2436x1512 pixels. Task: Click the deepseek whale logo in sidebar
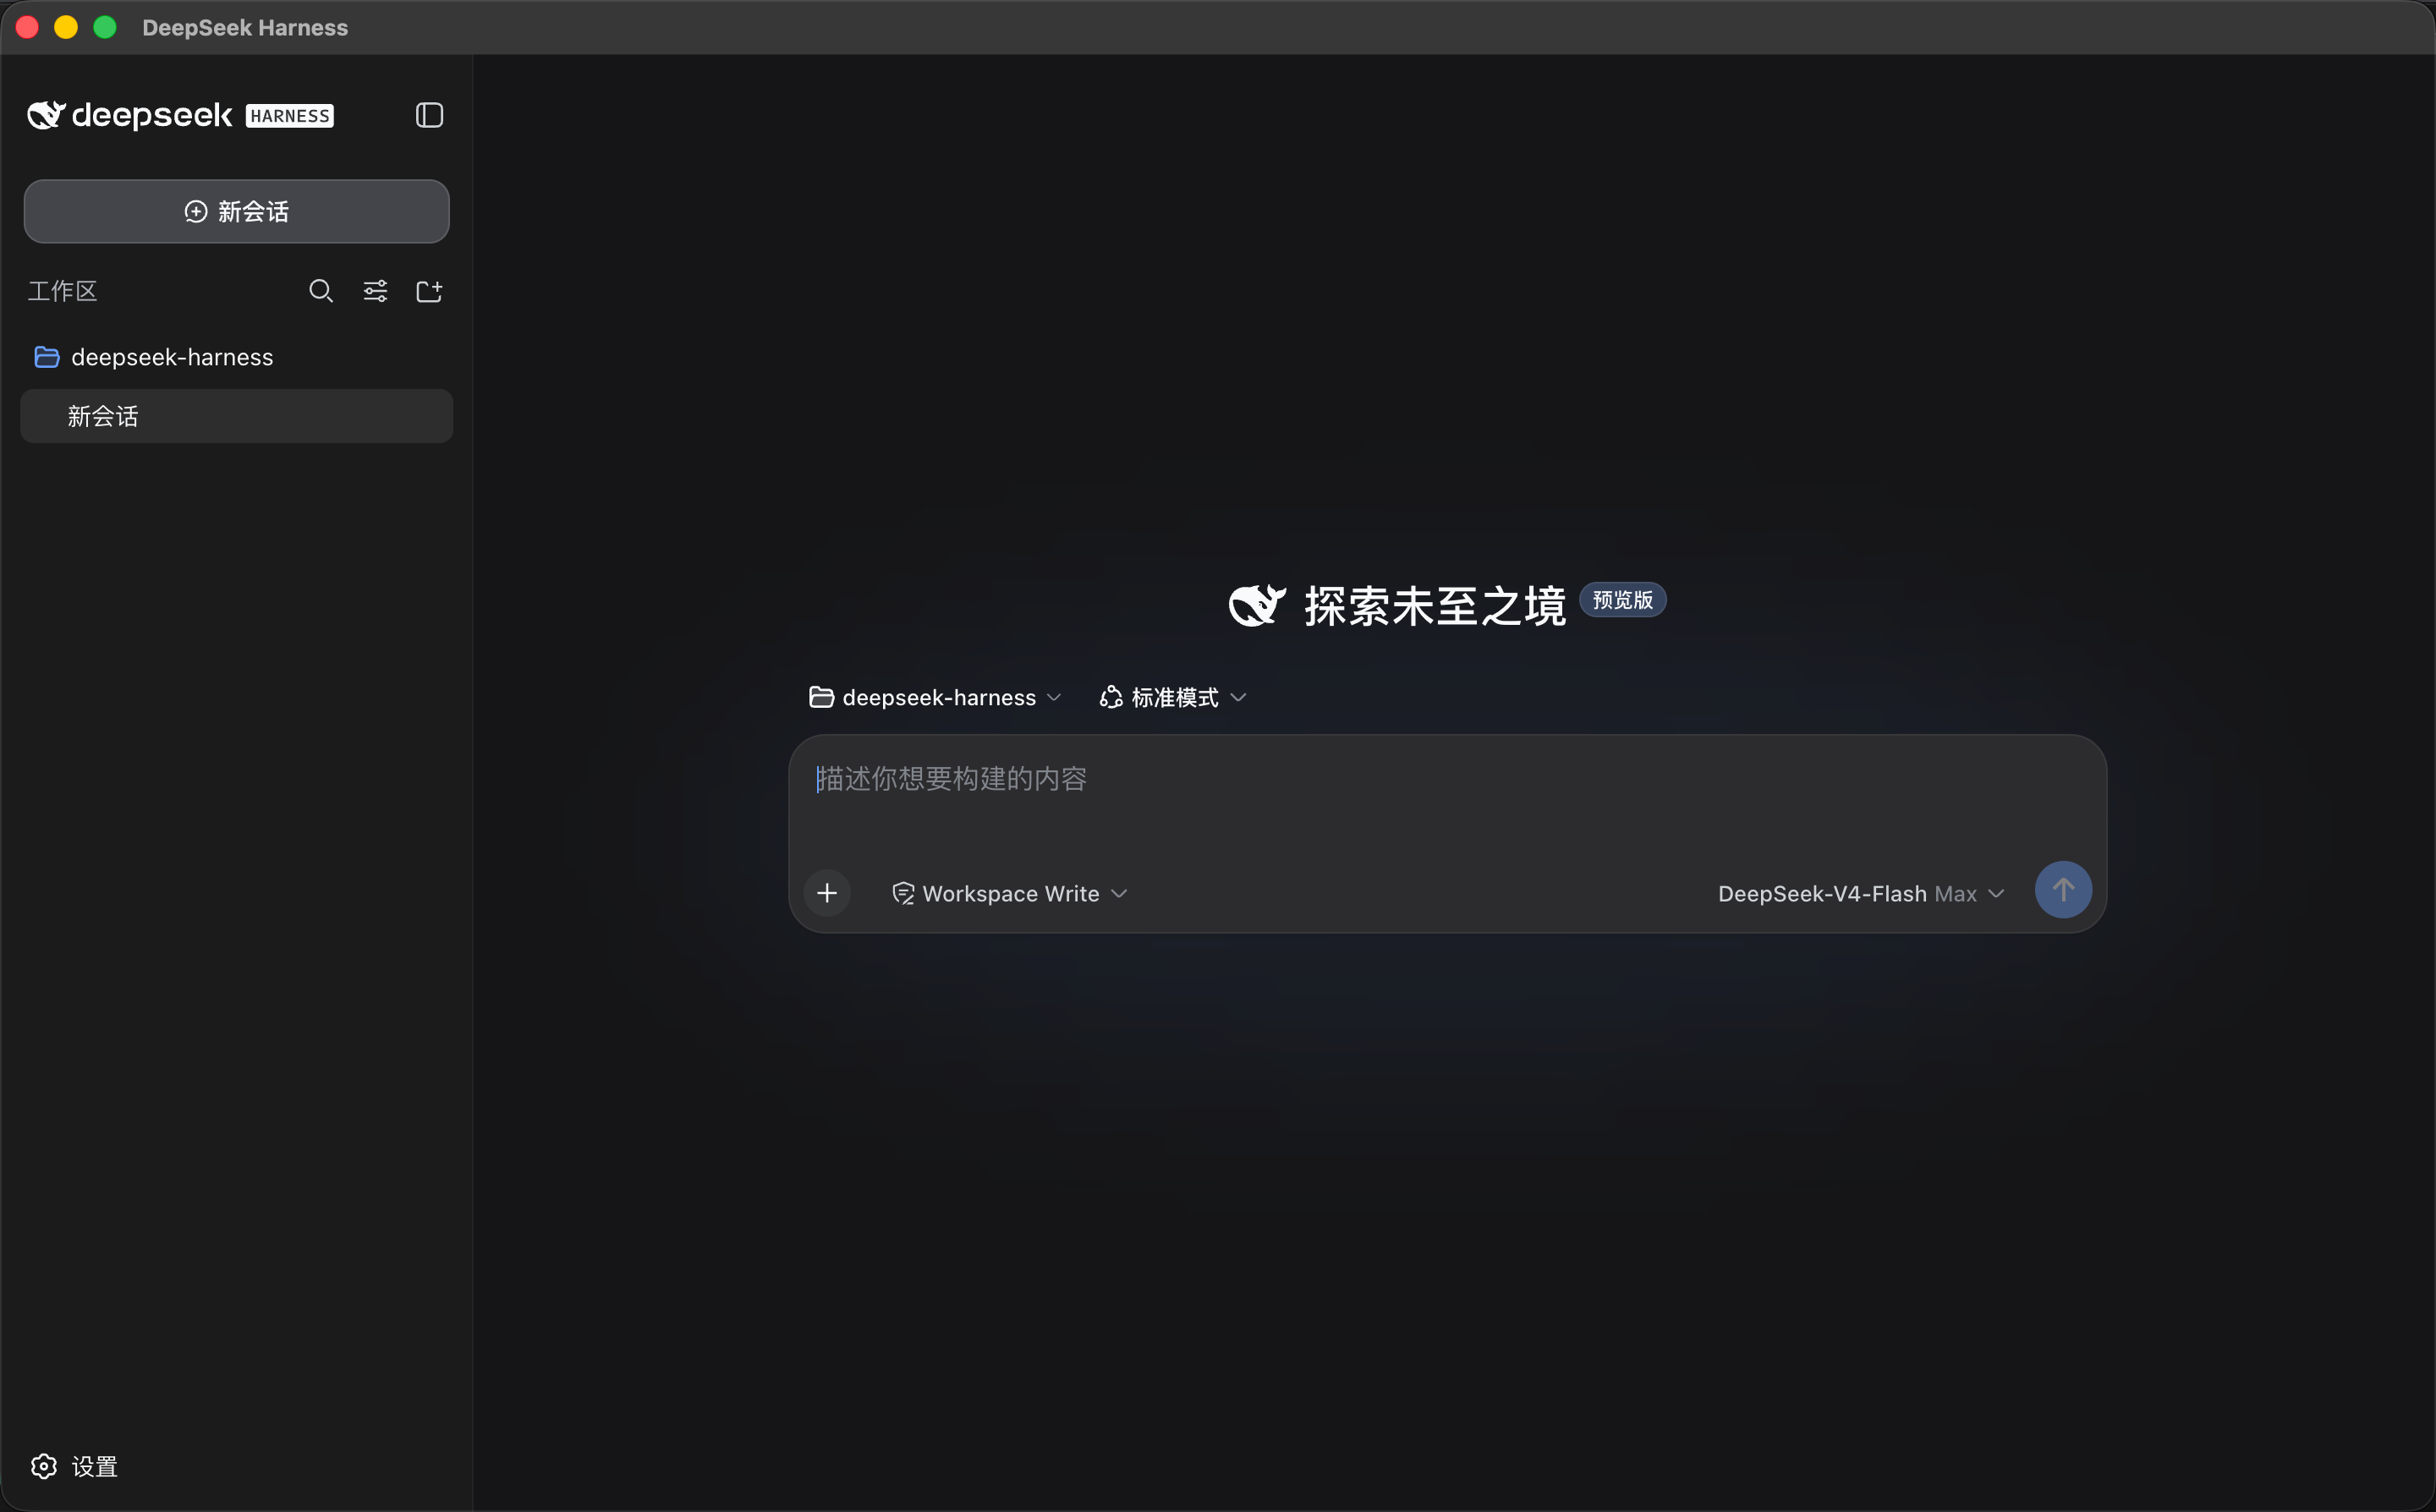(46, 115)
